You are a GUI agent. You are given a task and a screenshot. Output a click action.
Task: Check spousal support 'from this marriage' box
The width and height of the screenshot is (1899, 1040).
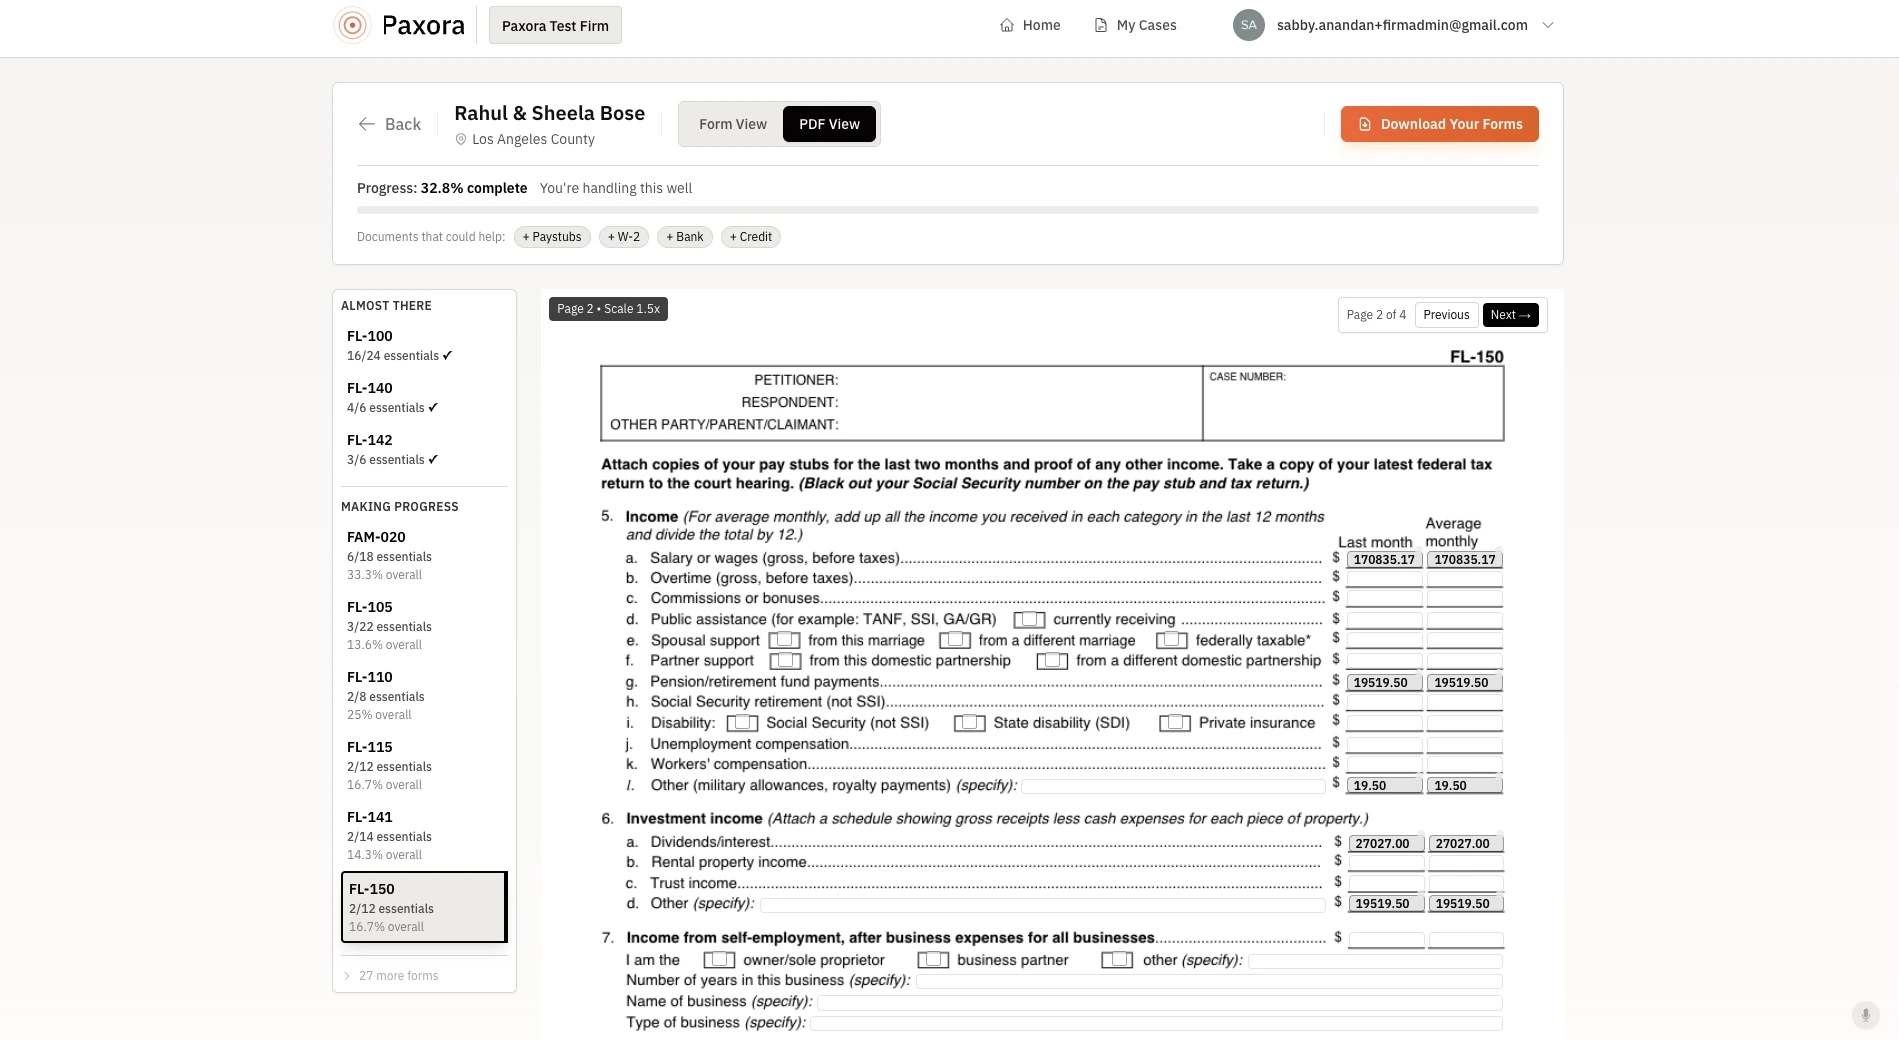click(784, 640)
